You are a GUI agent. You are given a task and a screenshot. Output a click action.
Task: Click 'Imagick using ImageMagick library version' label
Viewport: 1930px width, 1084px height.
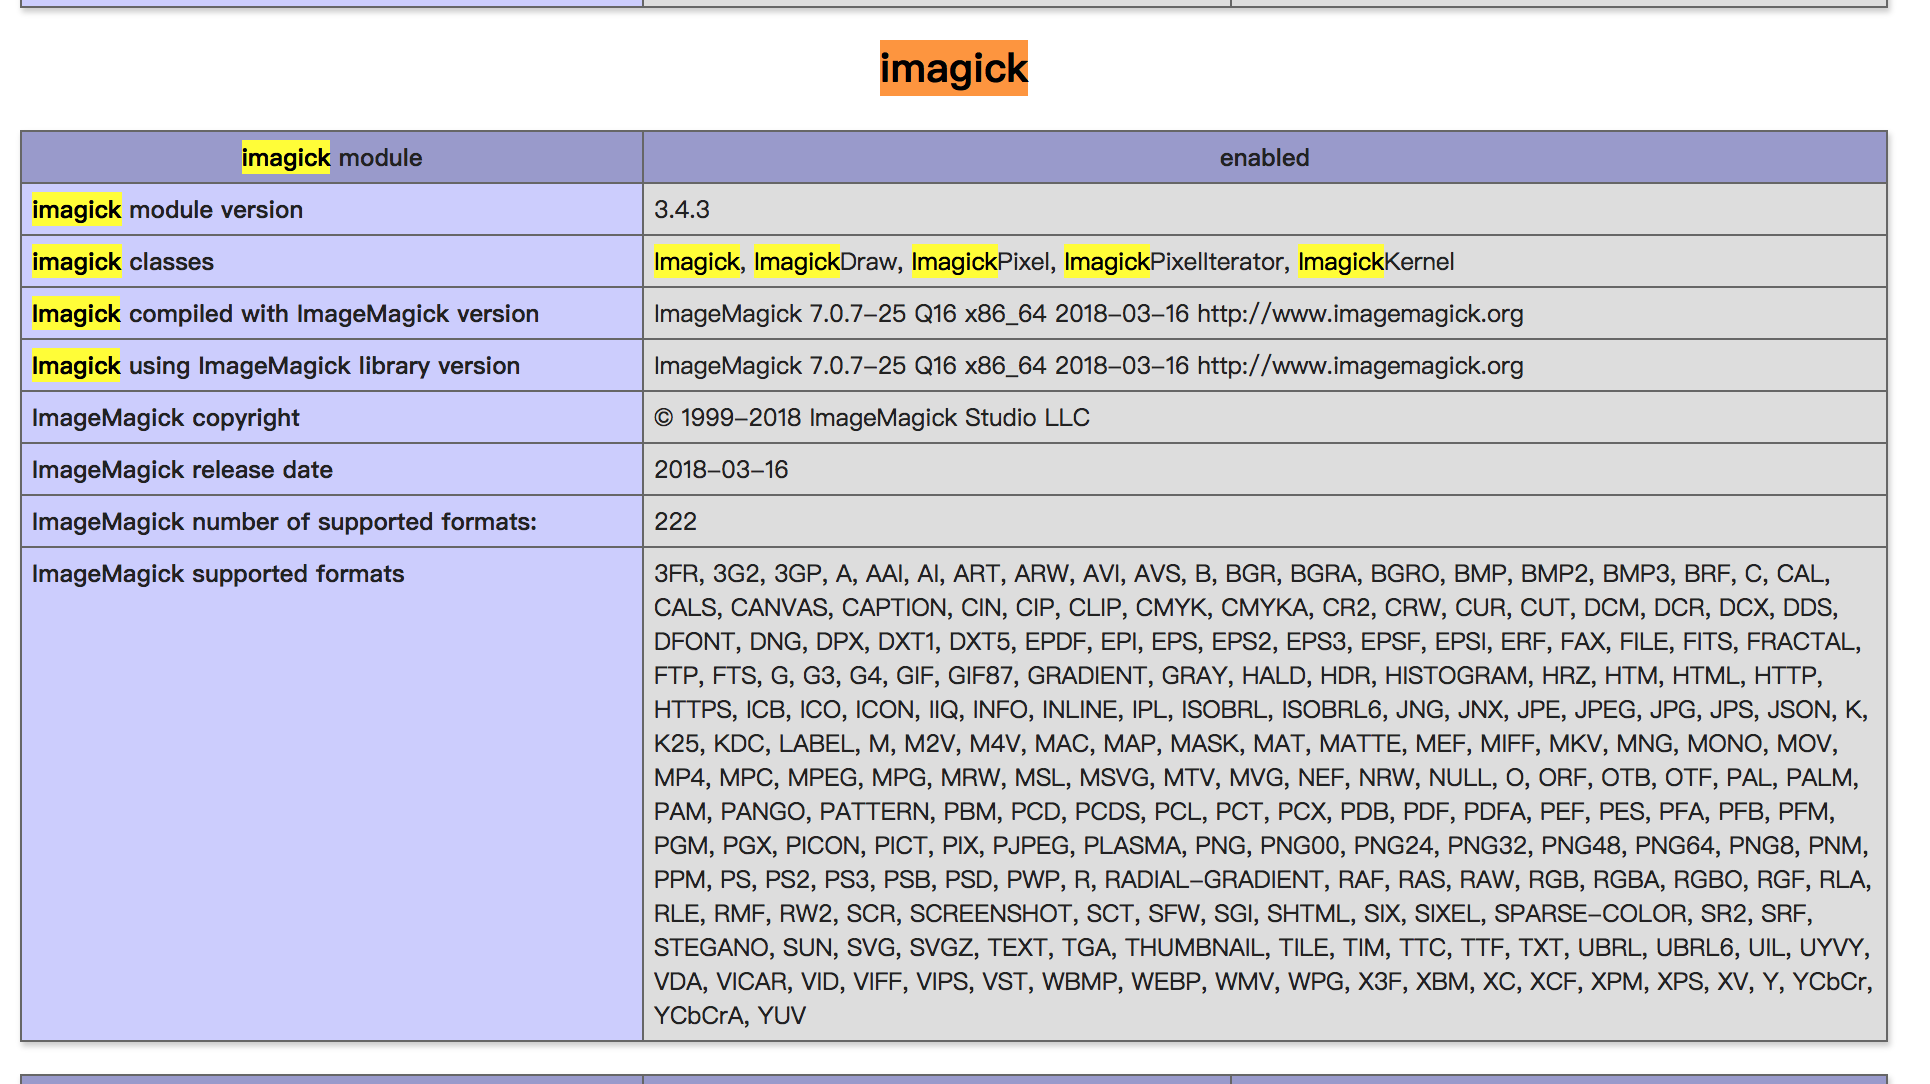(x=276, y=366)
